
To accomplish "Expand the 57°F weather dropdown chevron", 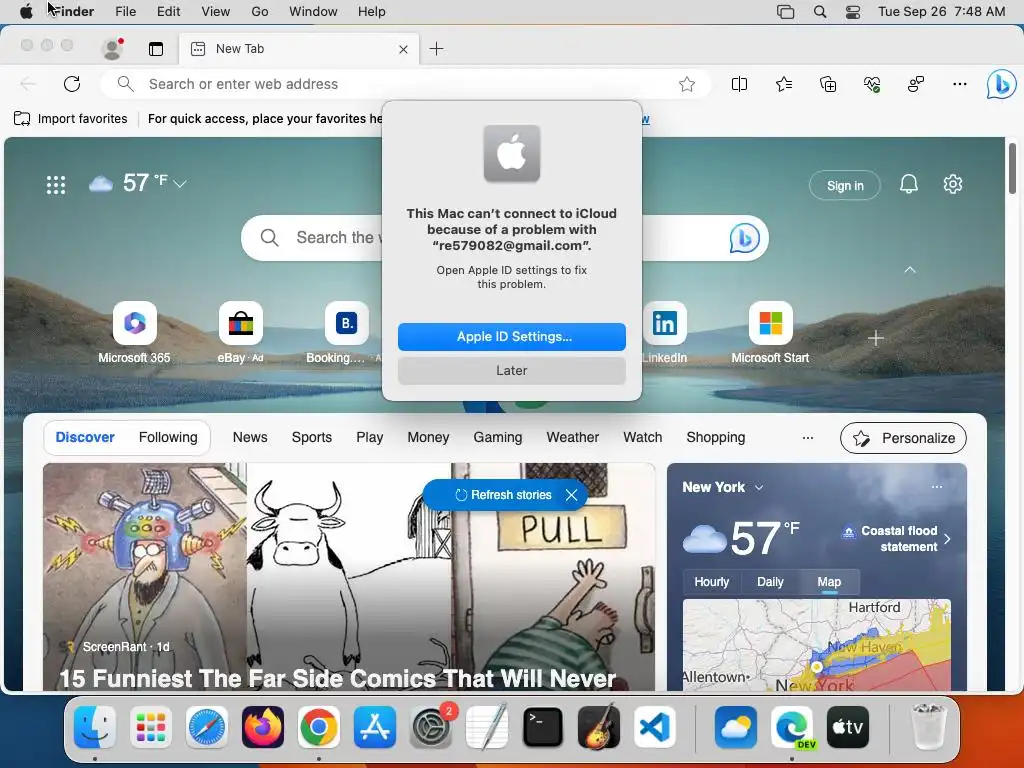I will point(180,184).
